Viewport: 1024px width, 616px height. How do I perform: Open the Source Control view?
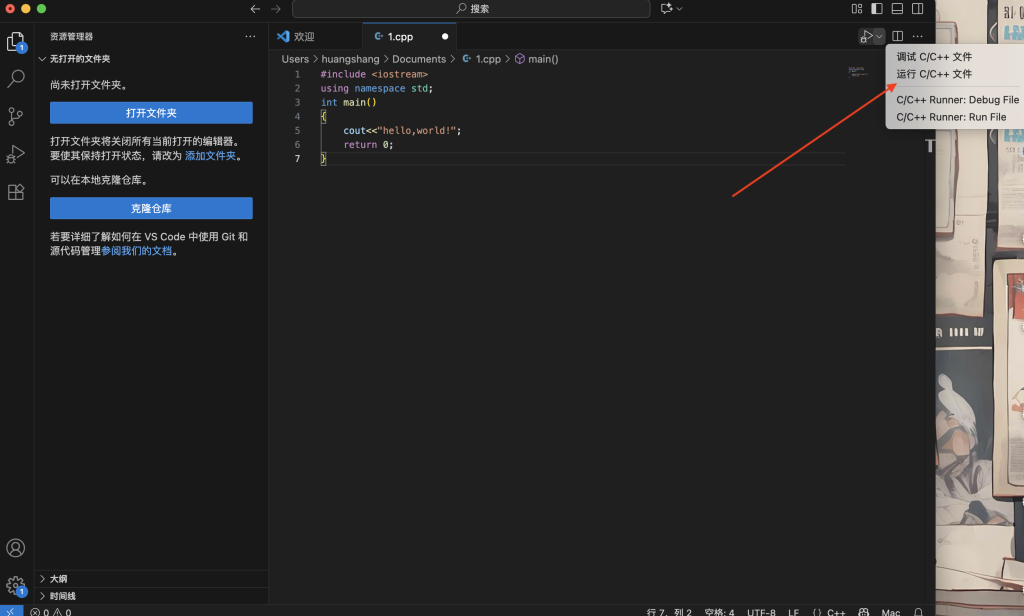click(16, 116)
